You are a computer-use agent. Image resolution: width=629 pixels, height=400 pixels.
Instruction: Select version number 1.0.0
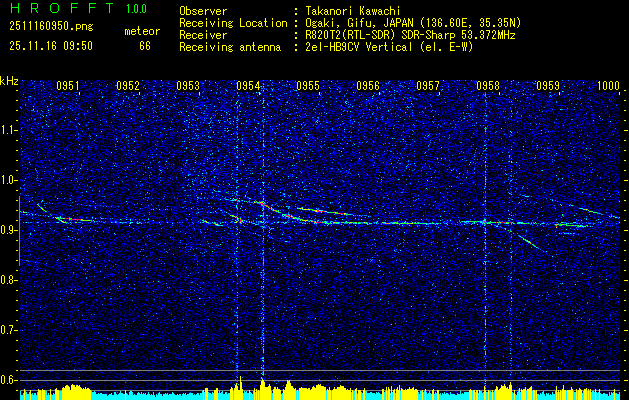pos(136,9)
